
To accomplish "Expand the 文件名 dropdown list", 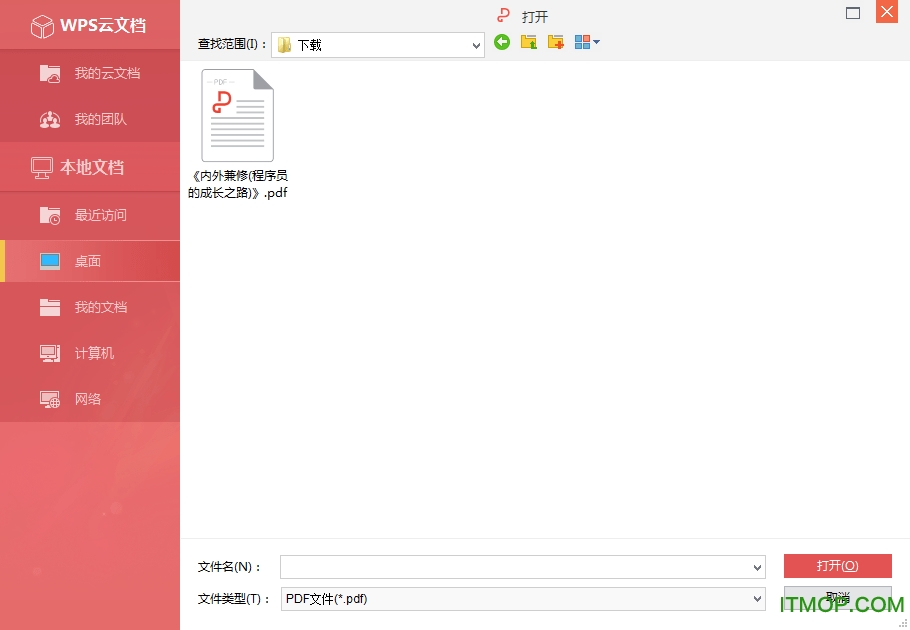I will 756,568.
